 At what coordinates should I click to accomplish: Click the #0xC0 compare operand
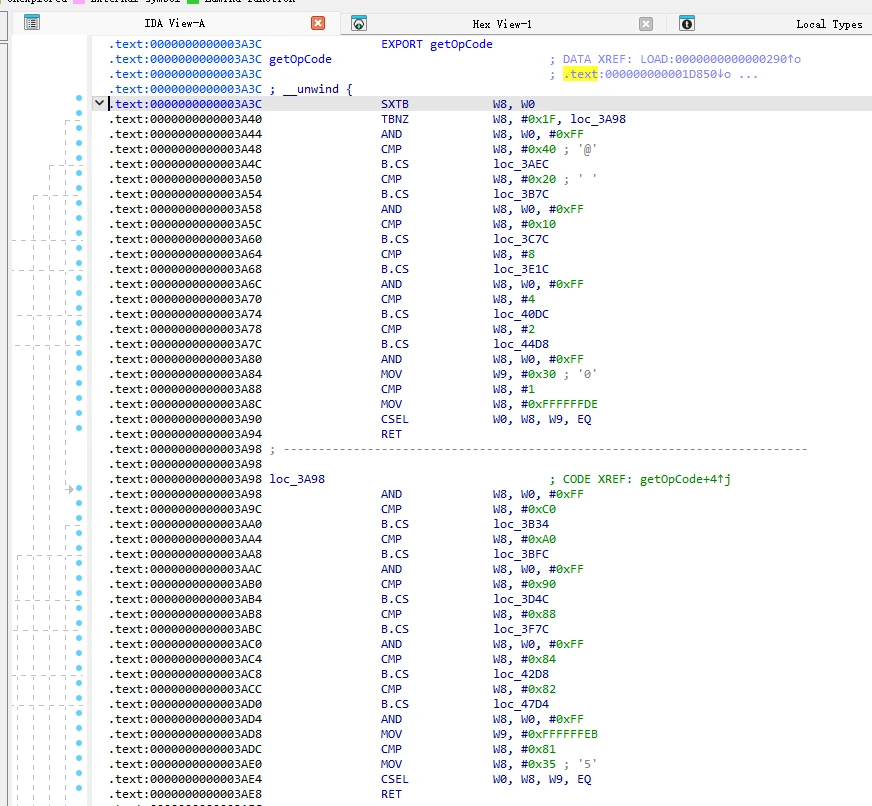point(538,509)
